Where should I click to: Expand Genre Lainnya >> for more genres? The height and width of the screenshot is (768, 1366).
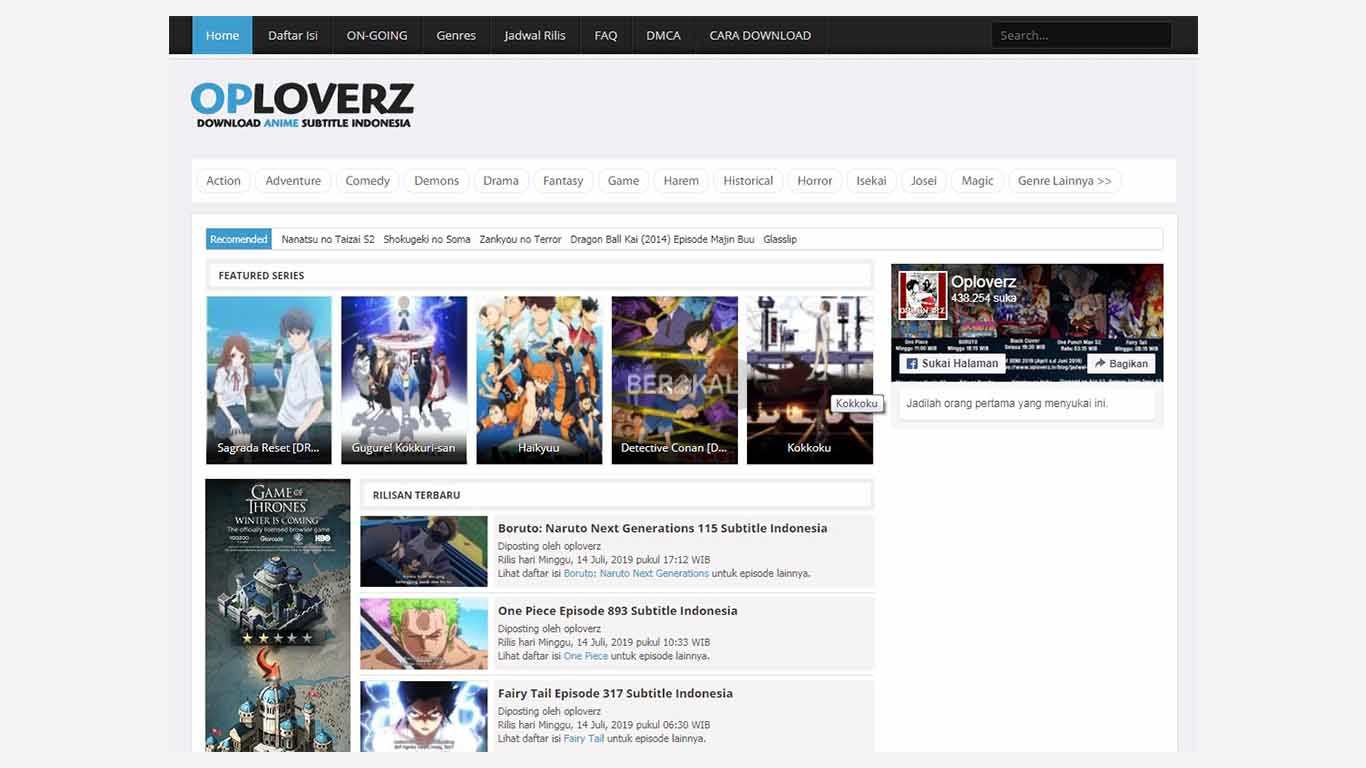click(1064, 181)
